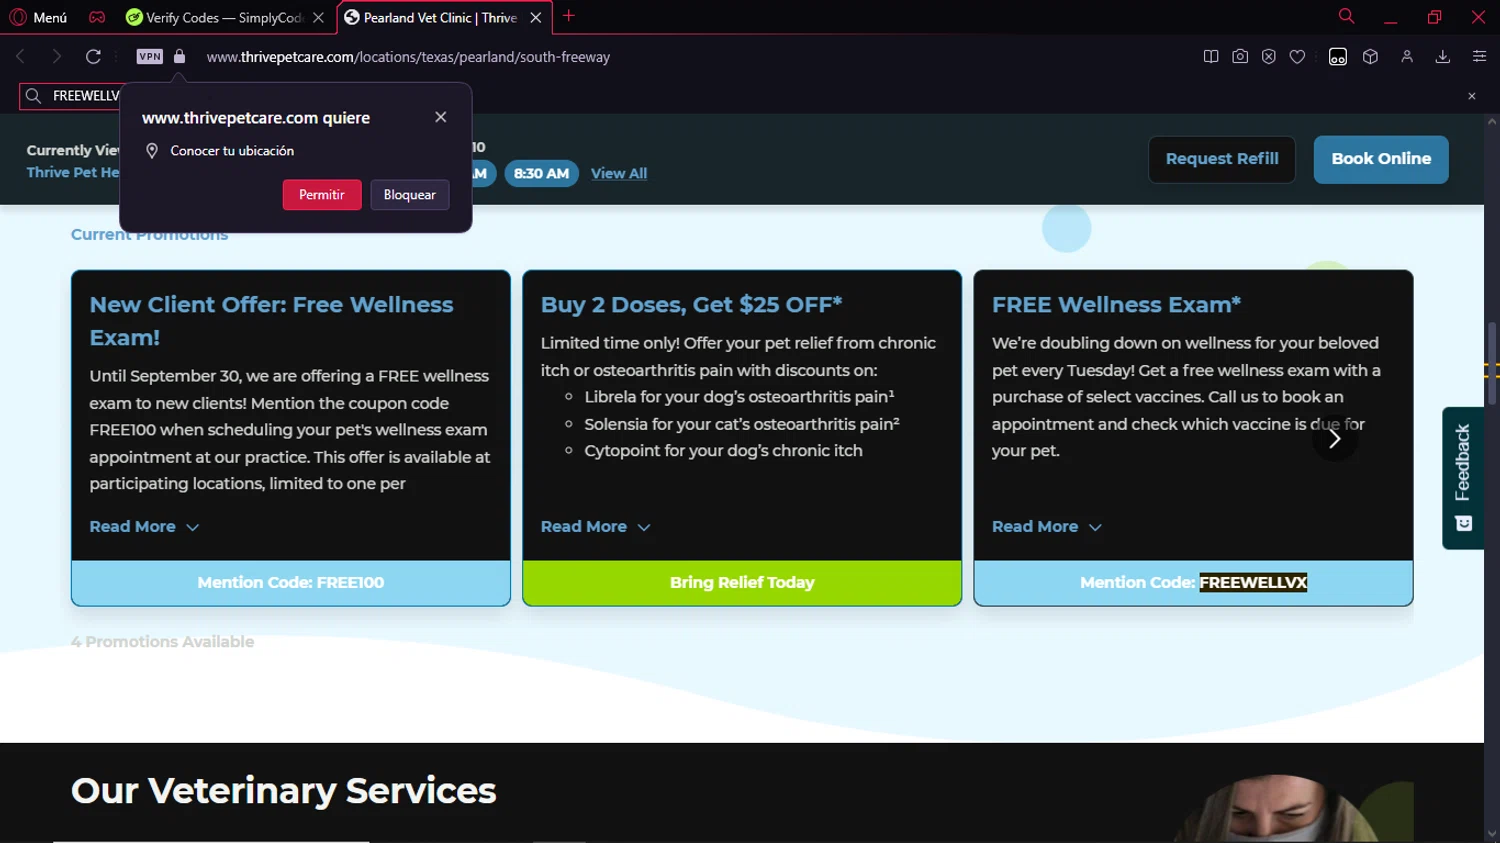This screenshot has width=1500, height=843.
Task: Expand Read More on Buy 2 Doses card
Action: pyautogui.click(x=595, y=527)
